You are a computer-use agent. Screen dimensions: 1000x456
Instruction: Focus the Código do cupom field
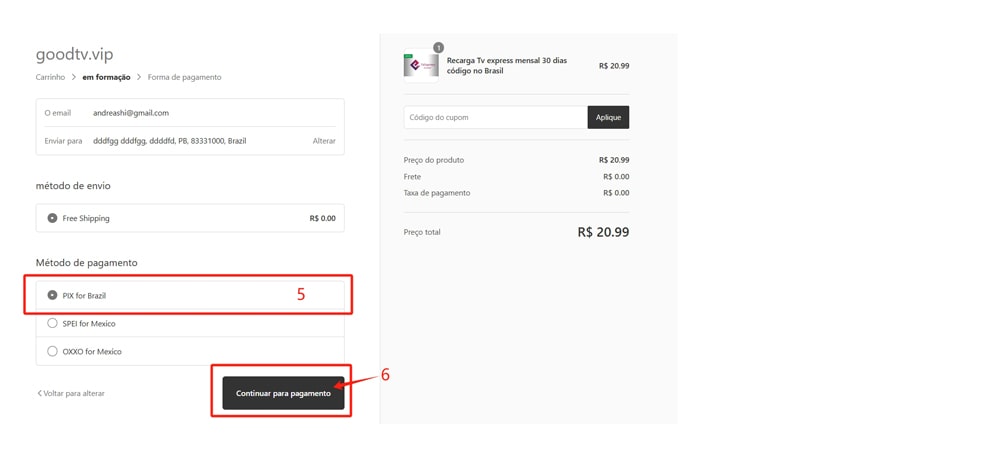point(496,117)
